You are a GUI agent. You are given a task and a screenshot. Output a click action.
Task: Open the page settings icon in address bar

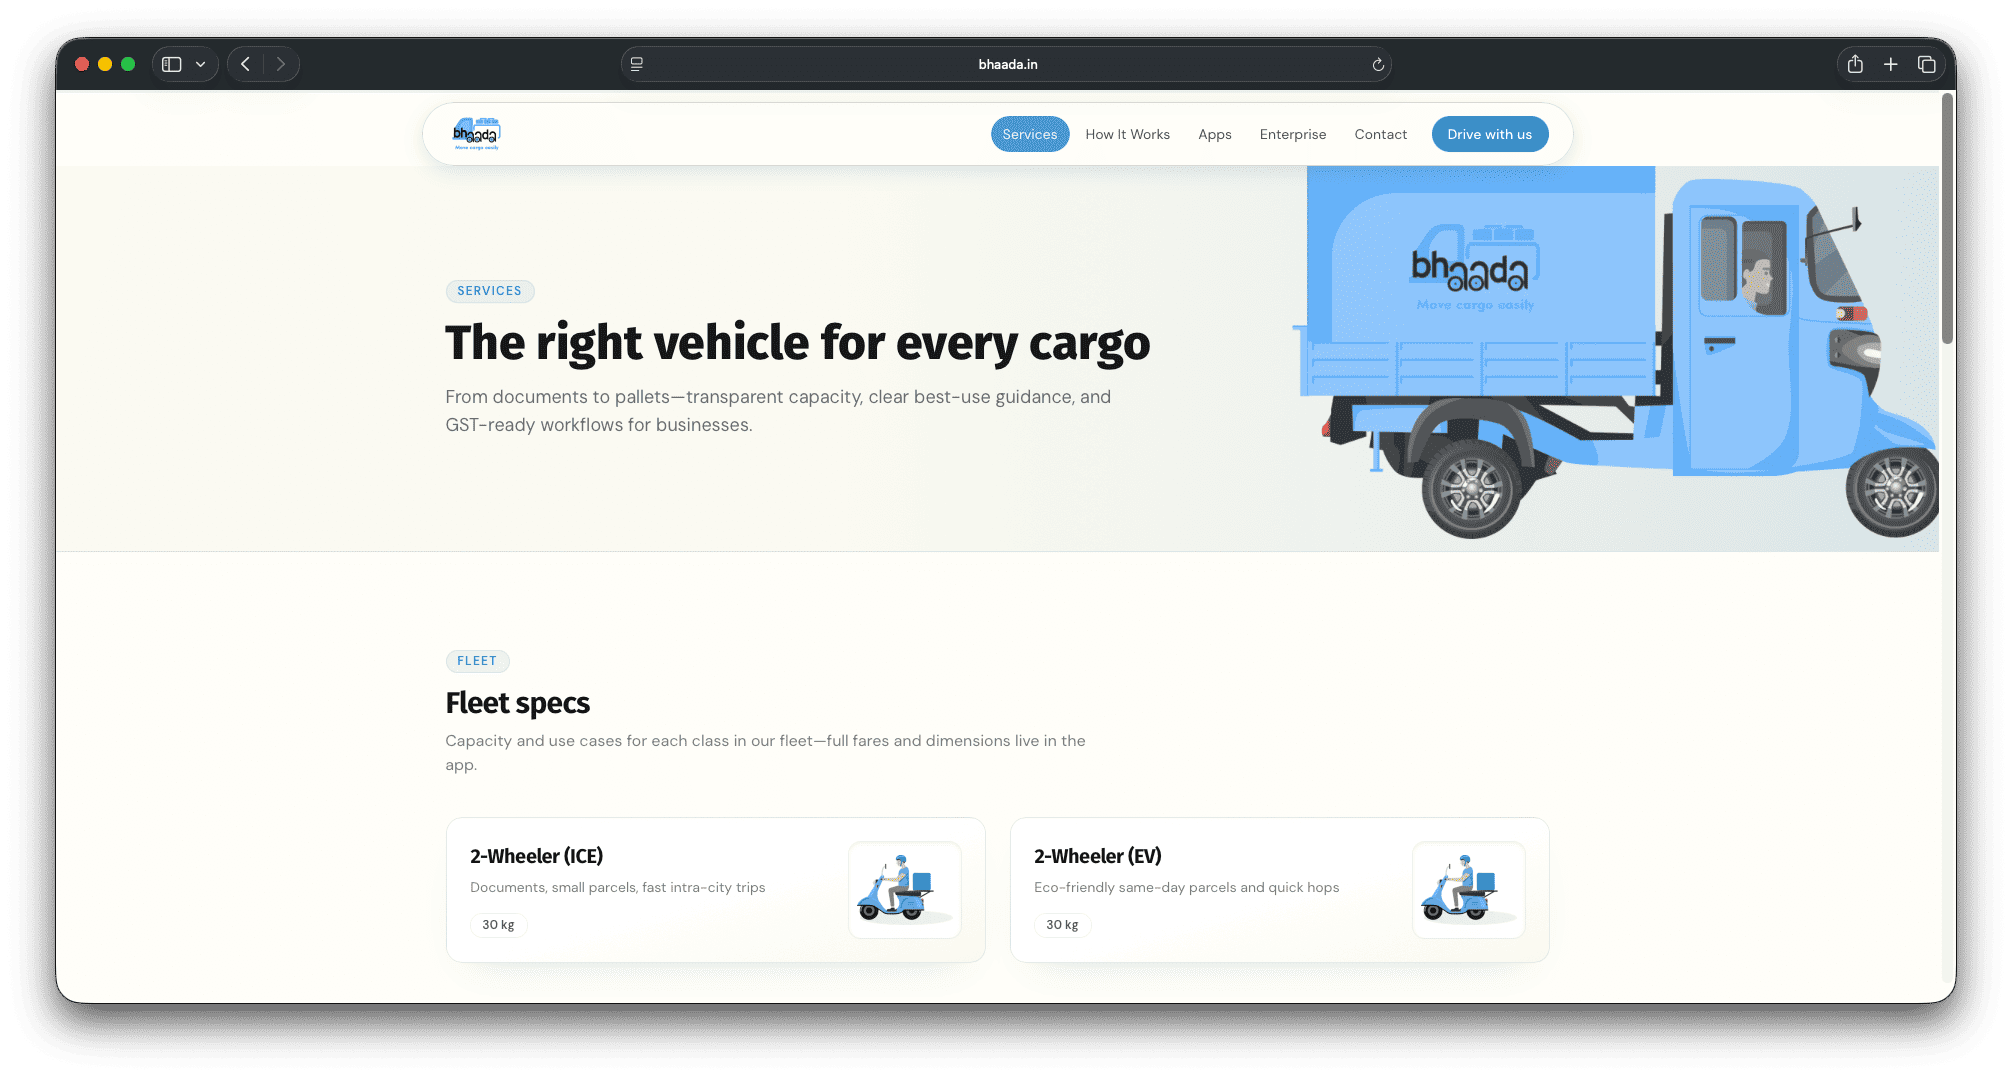coord(637,64)
